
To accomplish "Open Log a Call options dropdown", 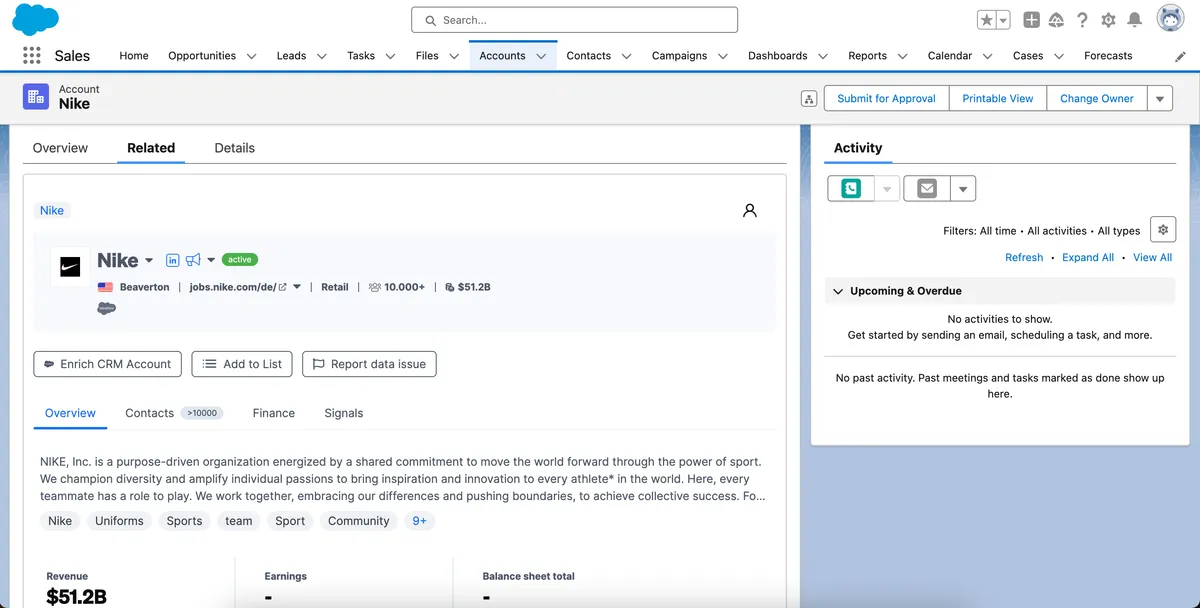I will [887, 188].
